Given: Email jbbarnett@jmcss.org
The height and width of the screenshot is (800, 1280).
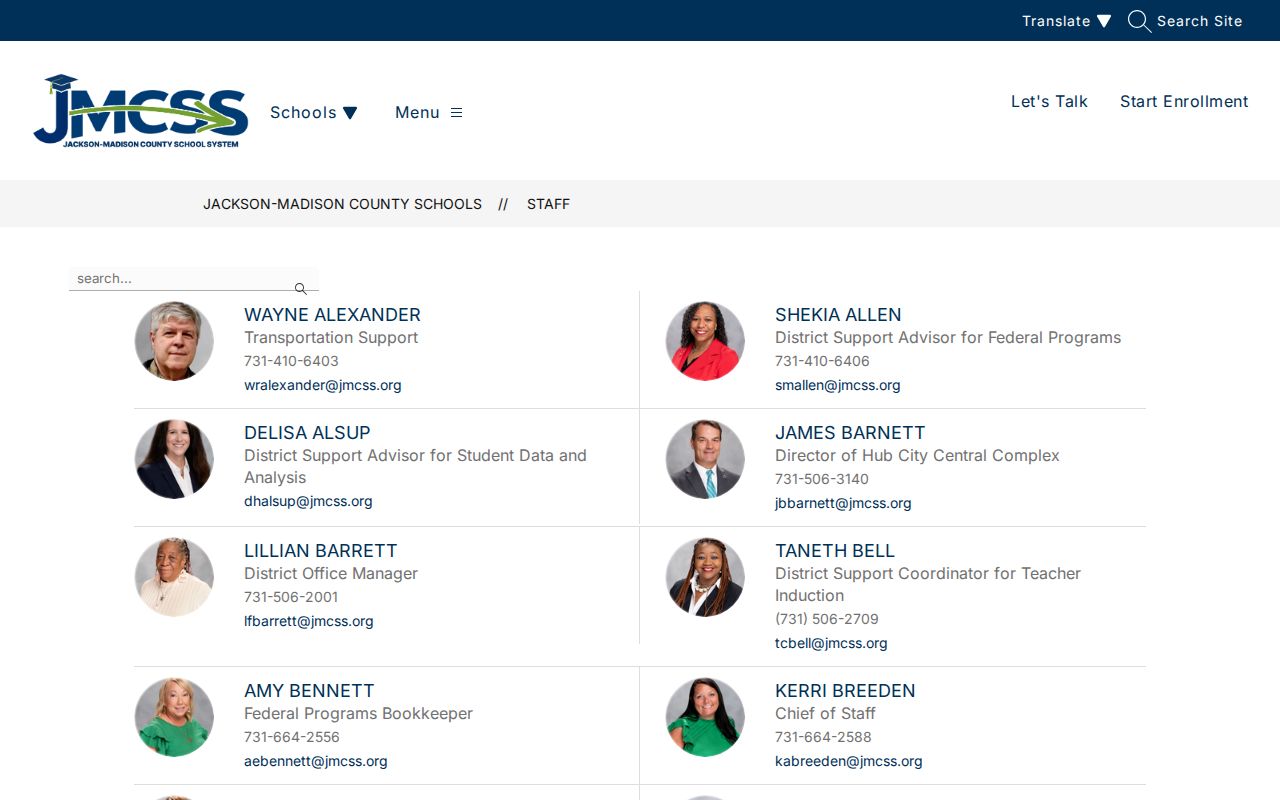Looking at the screenshot, I should pyautogui.click(x=843, y=503).
